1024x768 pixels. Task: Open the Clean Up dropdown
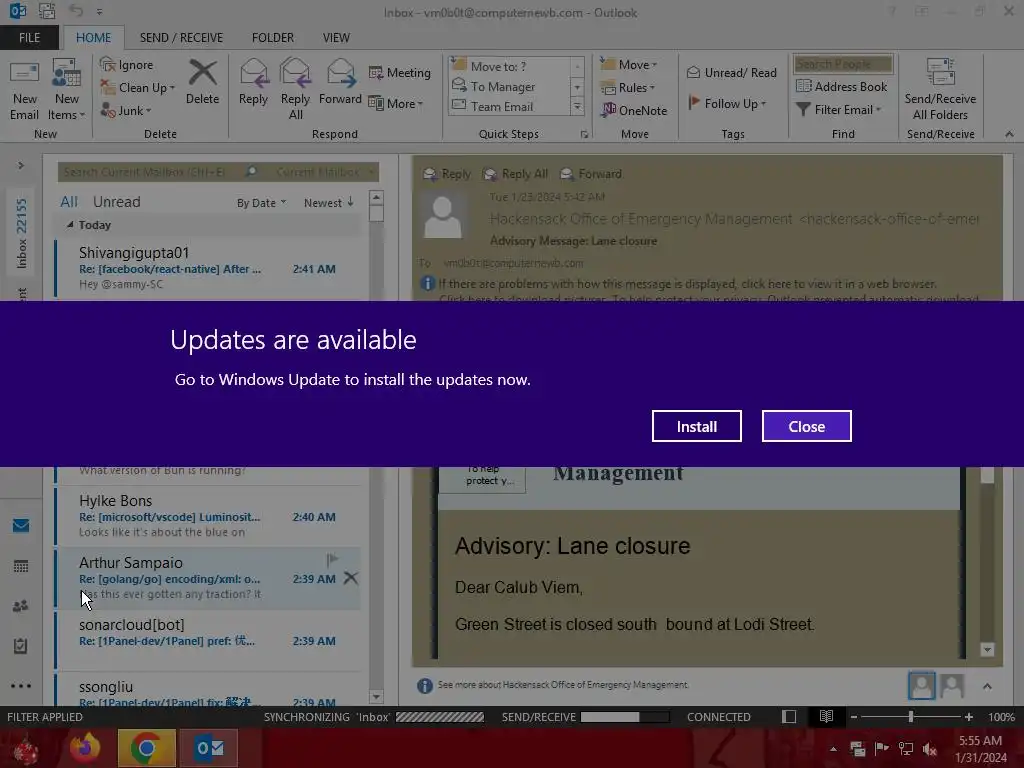[138, 88]
